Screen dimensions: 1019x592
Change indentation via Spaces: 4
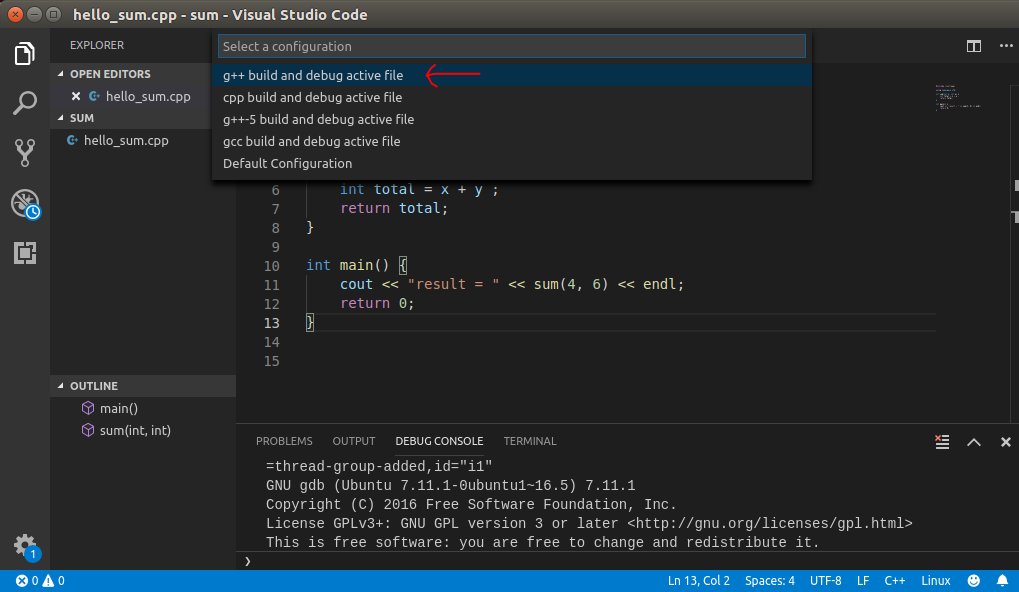point(769,580)
